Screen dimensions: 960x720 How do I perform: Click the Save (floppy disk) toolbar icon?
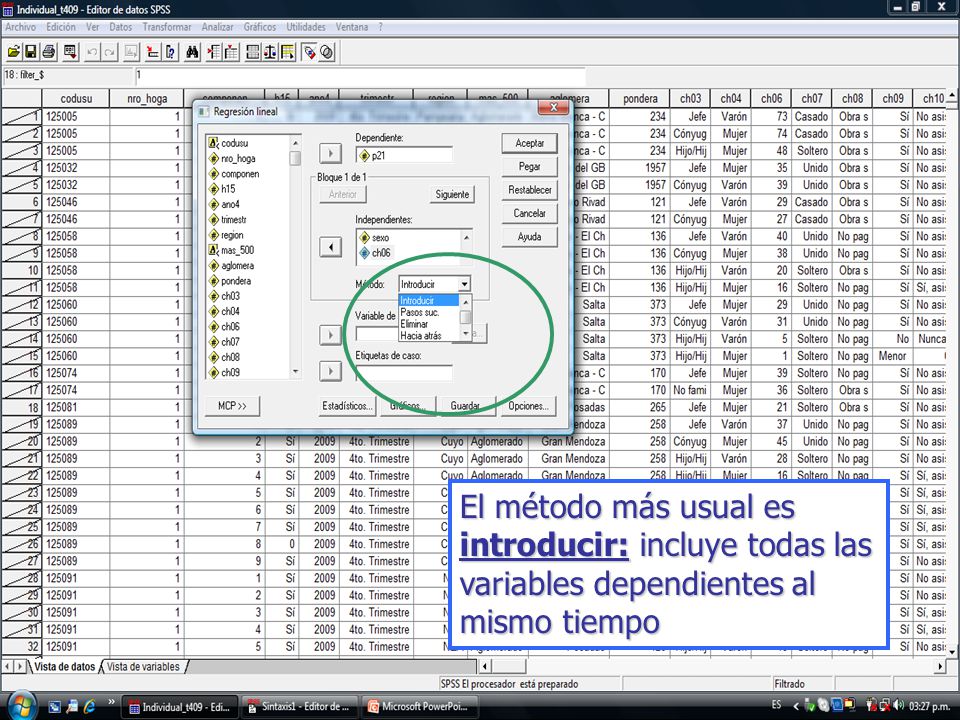pyautogui.click(x=30, y=52)
